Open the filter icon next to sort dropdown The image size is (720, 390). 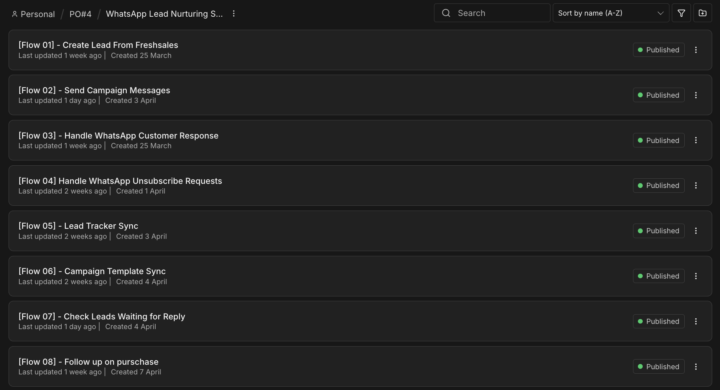681,13
